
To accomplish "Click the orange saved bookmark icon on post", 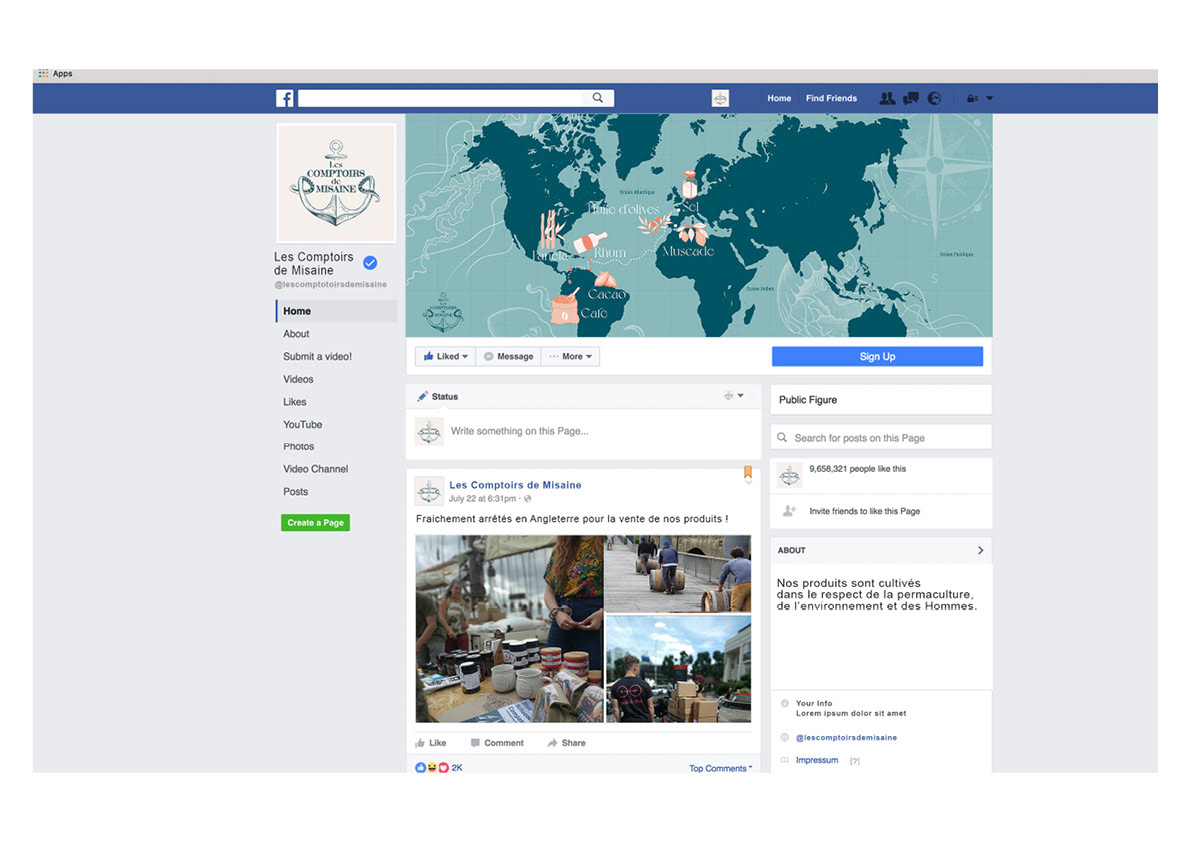I will pos(747,471).
